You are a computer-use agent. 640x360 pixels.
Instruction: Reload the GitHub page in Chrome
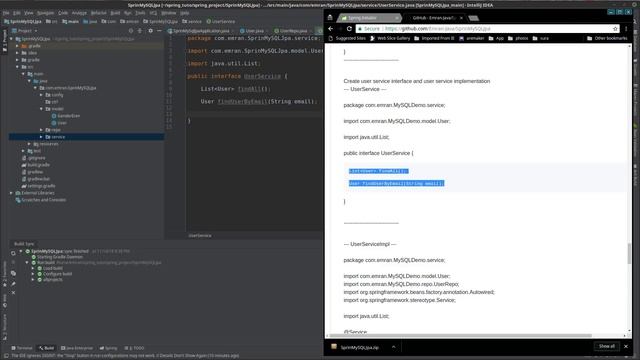coord(349,29)
